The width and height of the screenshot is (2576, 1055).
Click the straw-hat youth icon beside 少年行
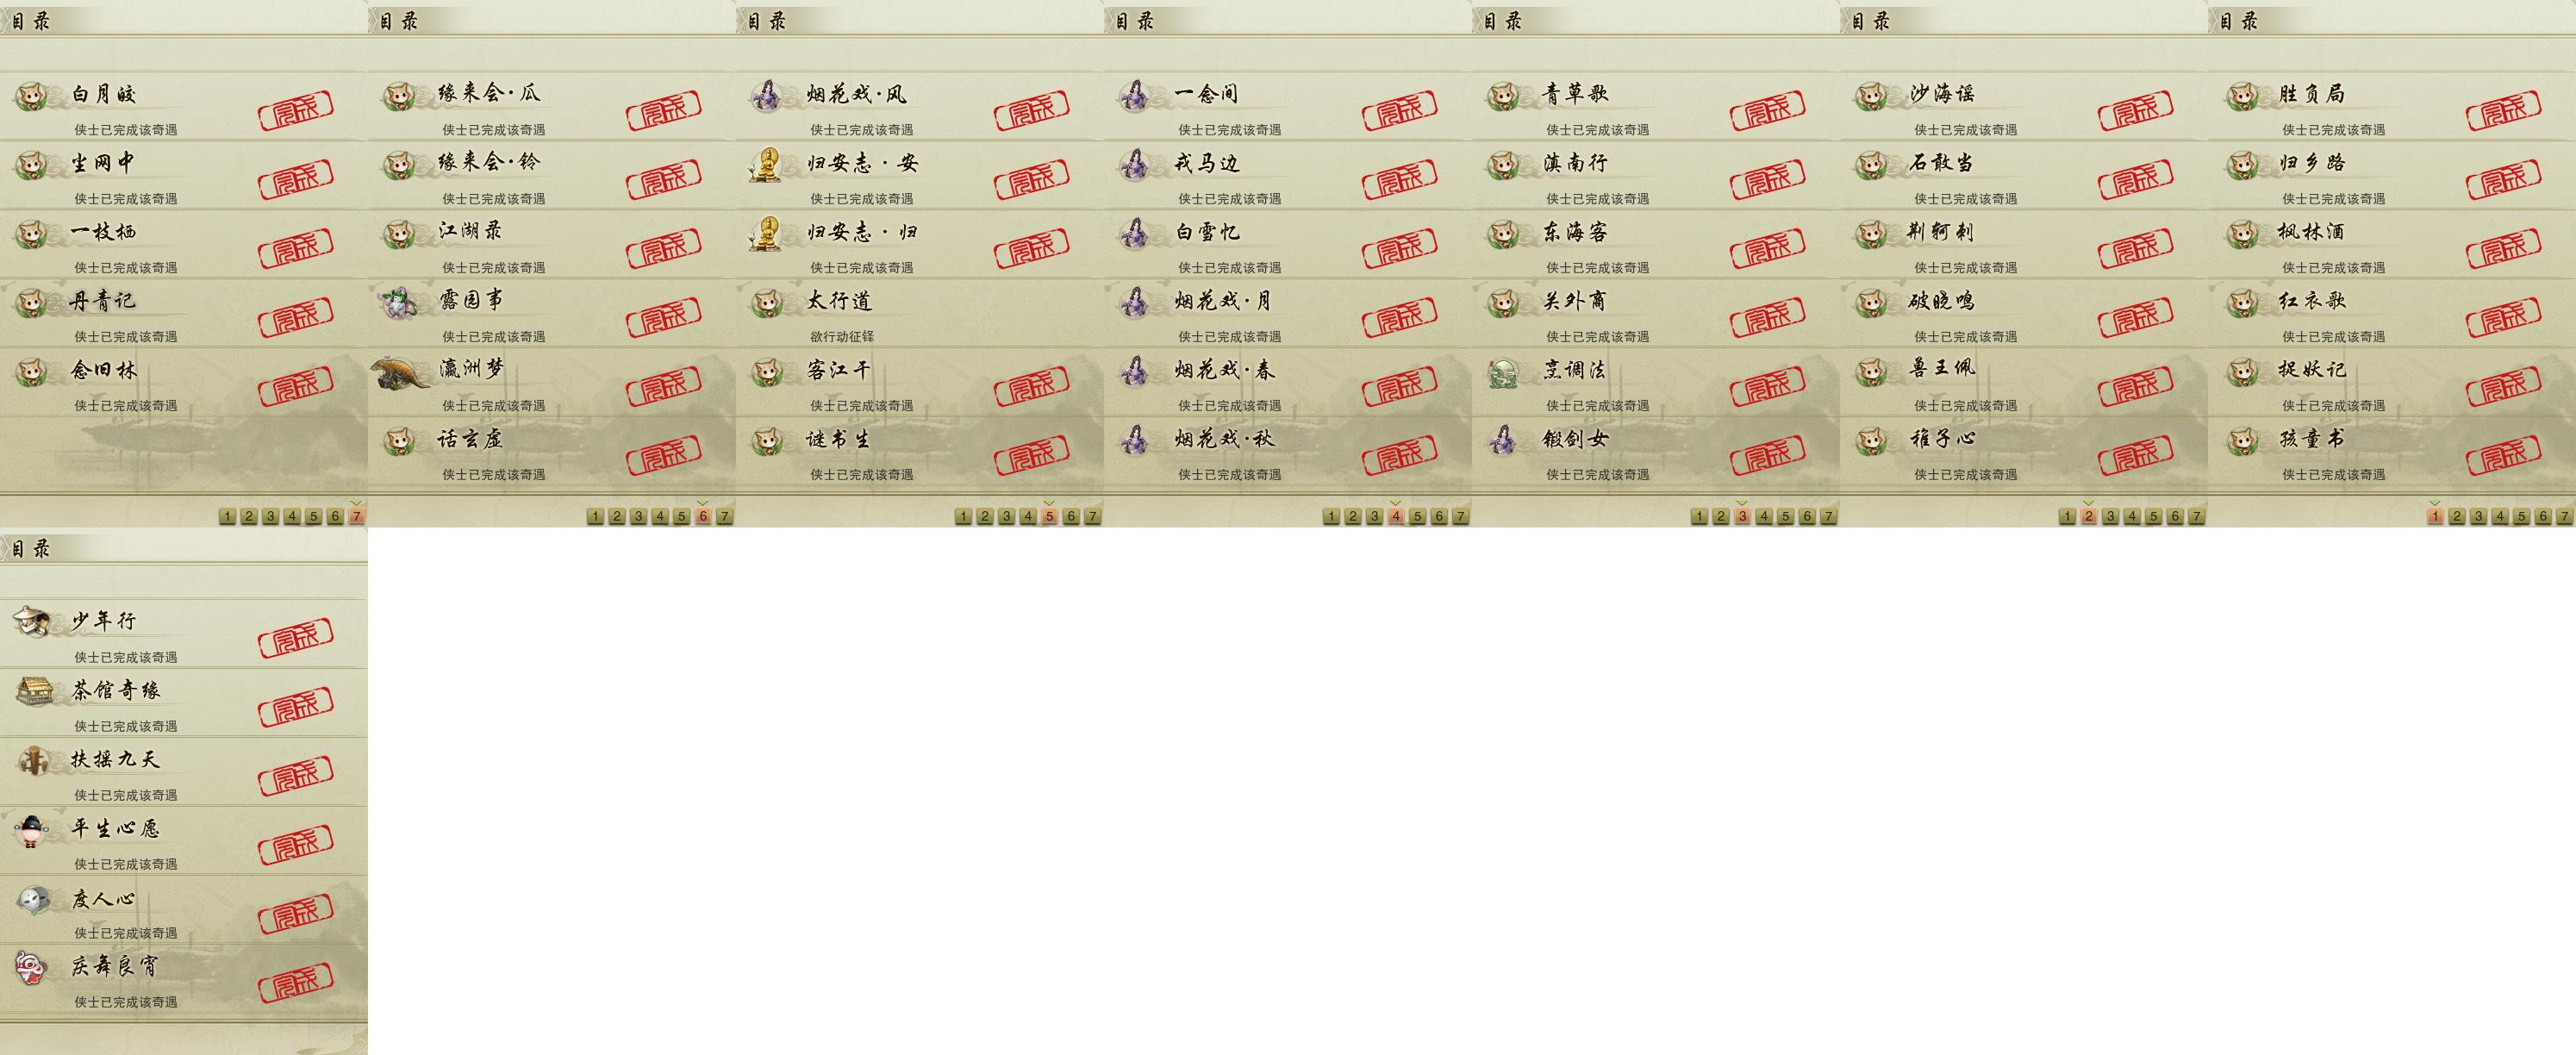pyautogui.click(x=31, y=621)
